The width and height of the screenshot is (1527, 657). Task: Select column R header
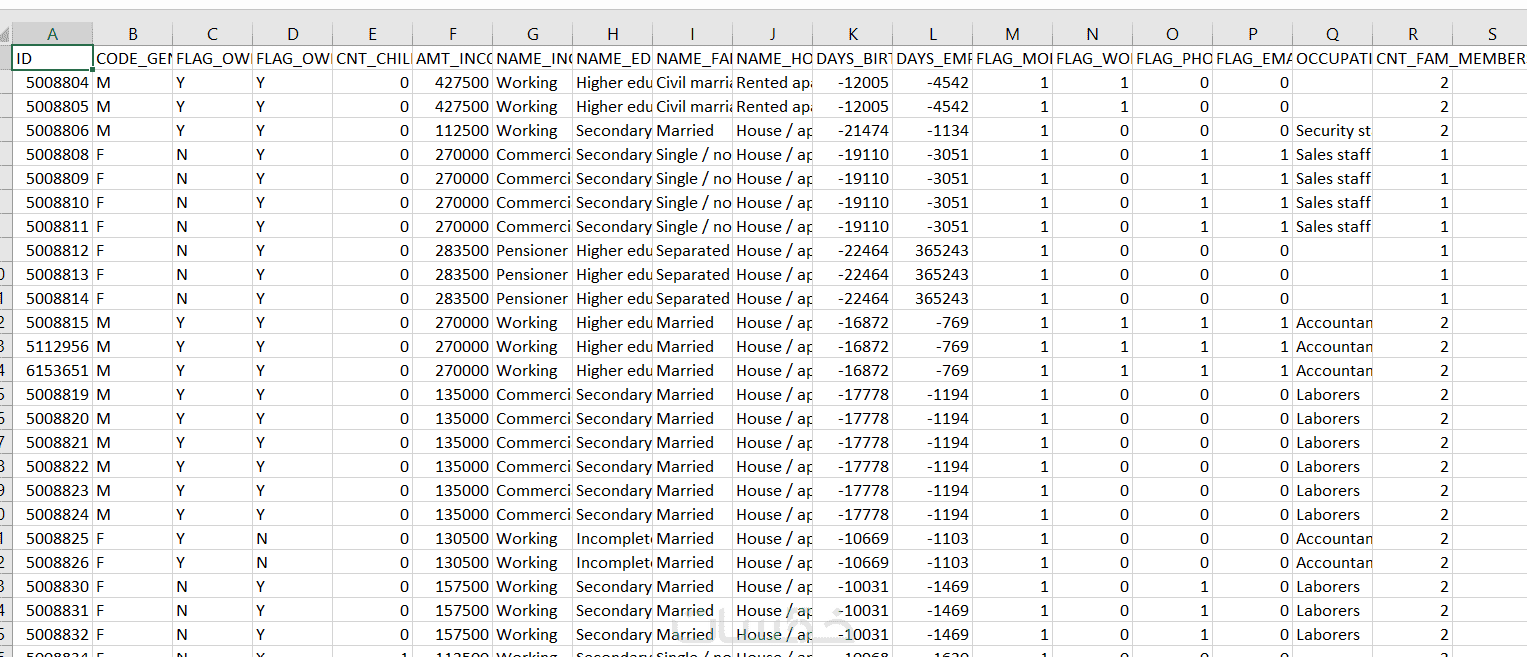(1413, 34)
